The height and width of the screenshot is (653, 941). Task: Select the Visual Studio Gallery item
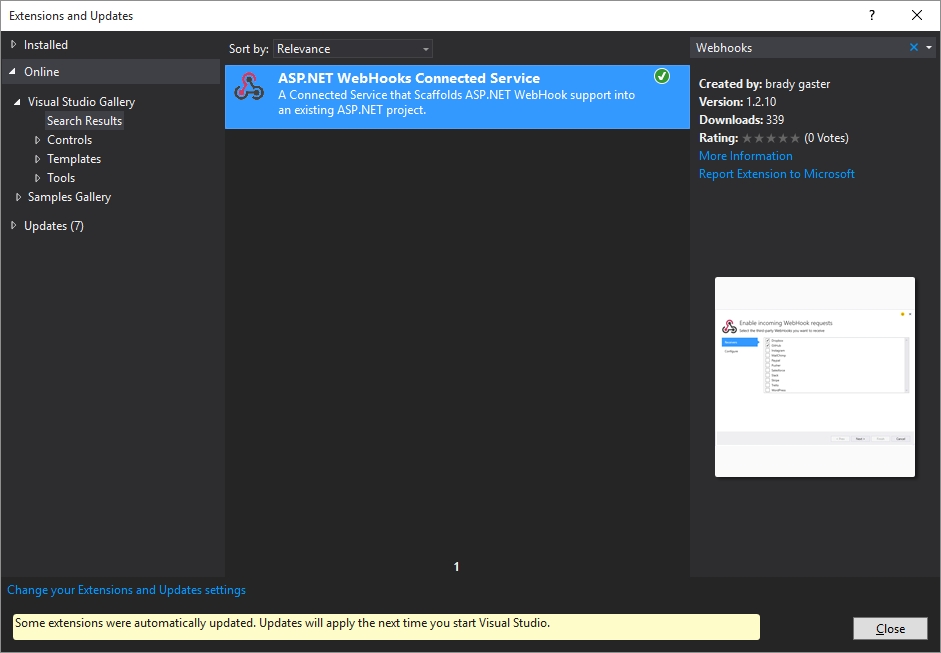(x=82, y=102)
